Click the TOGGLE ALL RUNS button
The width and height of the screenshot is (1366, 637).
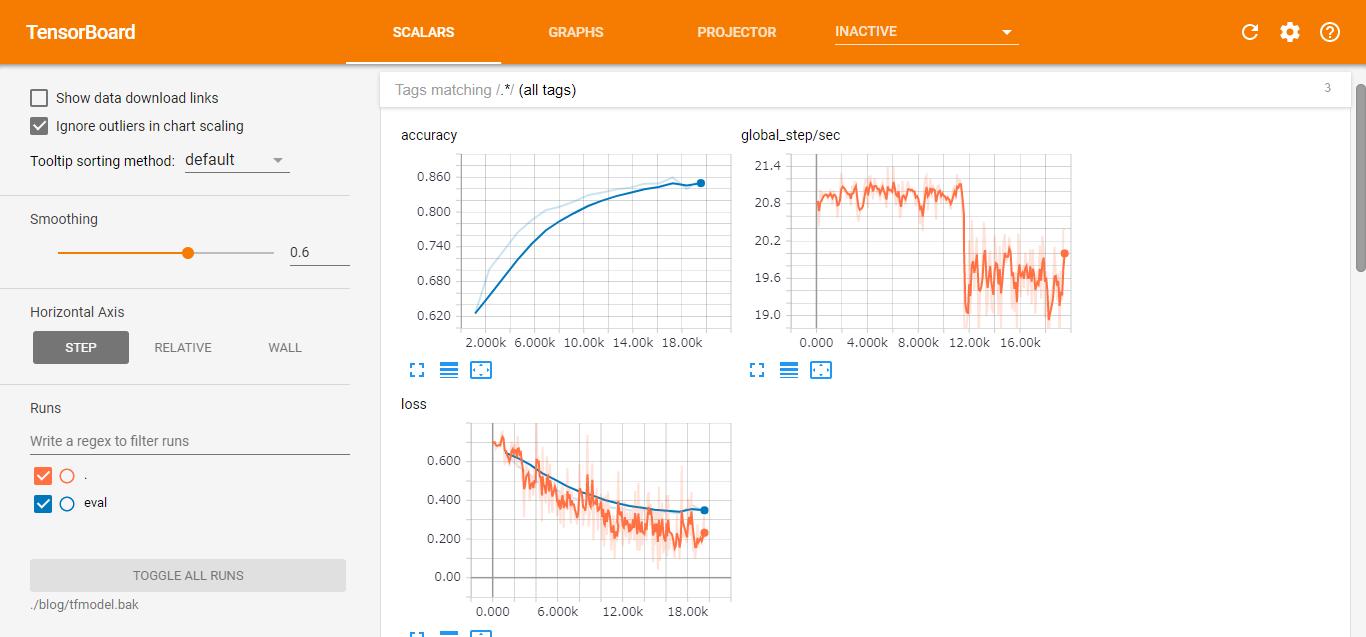coord(188,576)
